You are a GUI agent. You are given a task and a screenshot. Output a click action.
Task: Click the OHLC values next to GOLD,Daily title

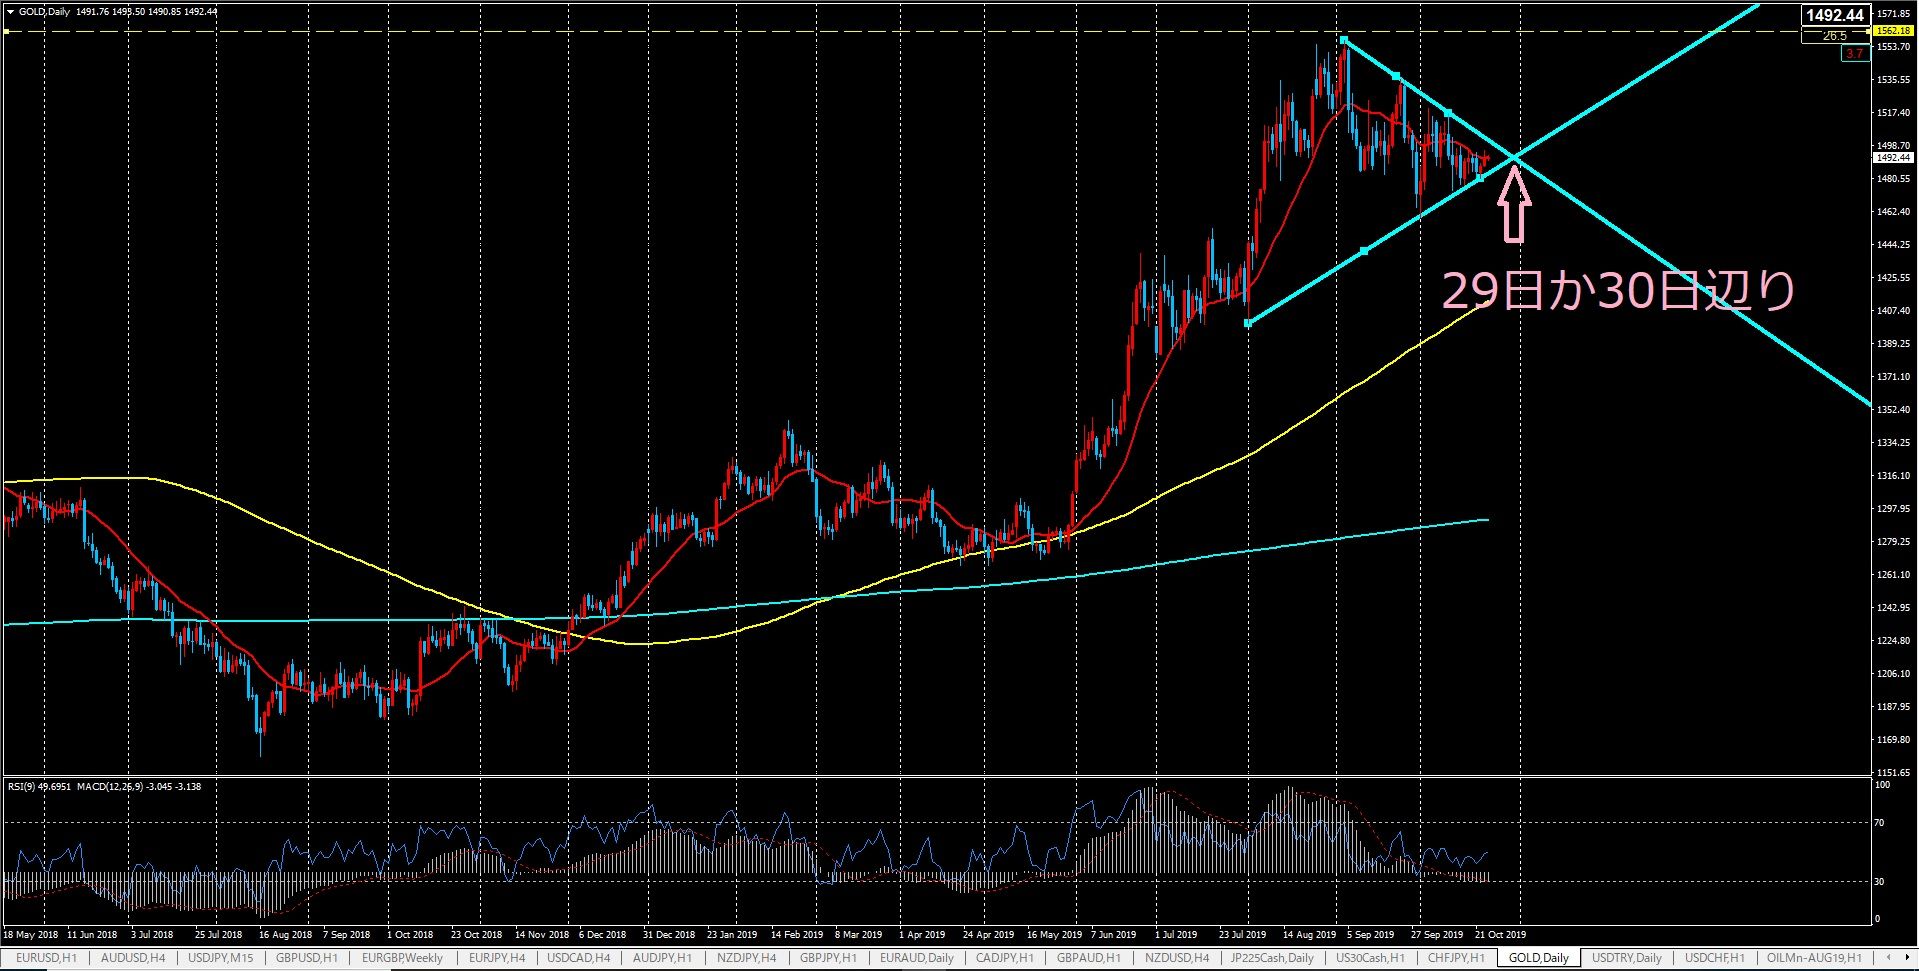(x=147, y=12)
